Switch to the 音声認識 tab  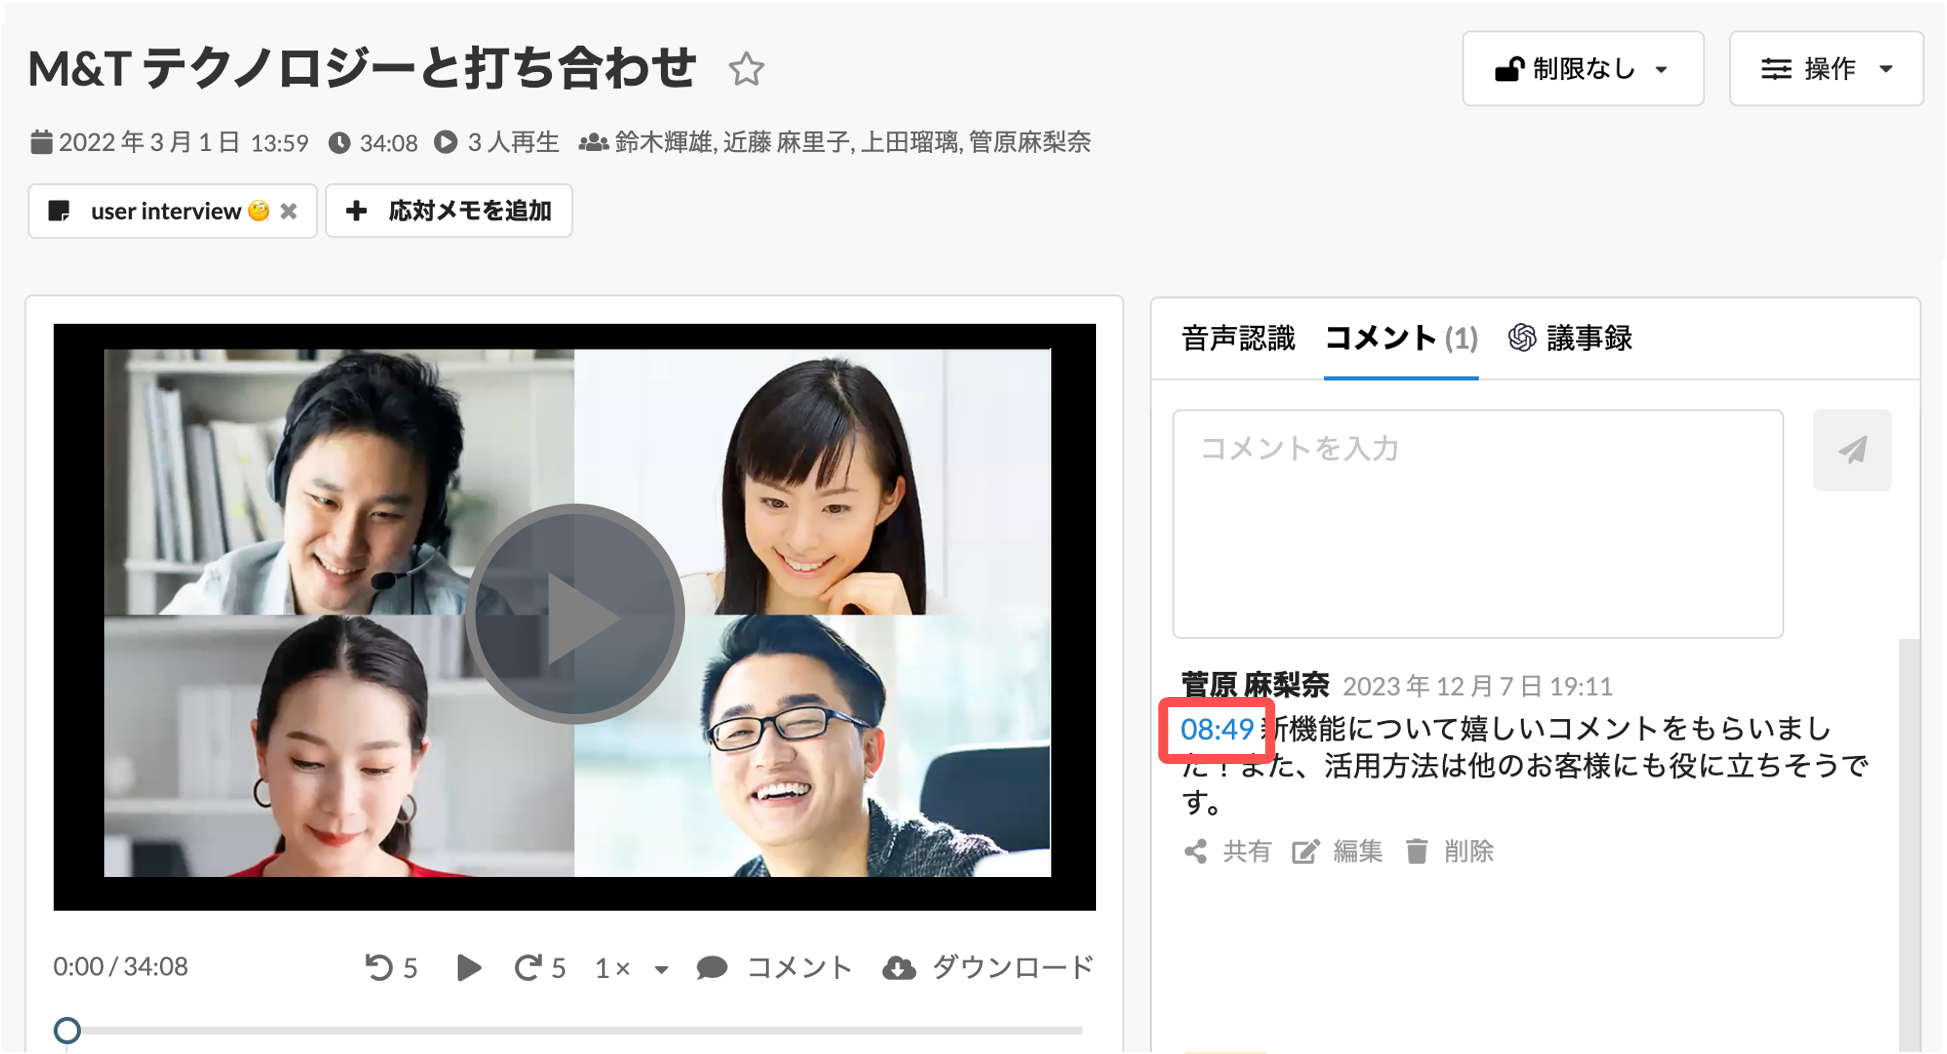pyautogui.click(x=1238, y=339)
